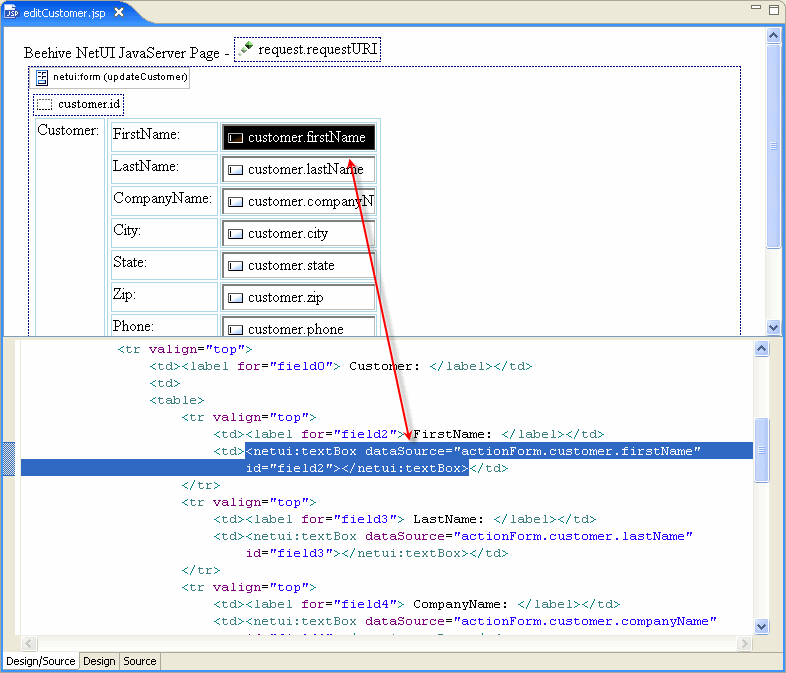Select the customer.city text box
Image resolution: width=786 pixels, height=673 pixels.
(x=298, y=234)
